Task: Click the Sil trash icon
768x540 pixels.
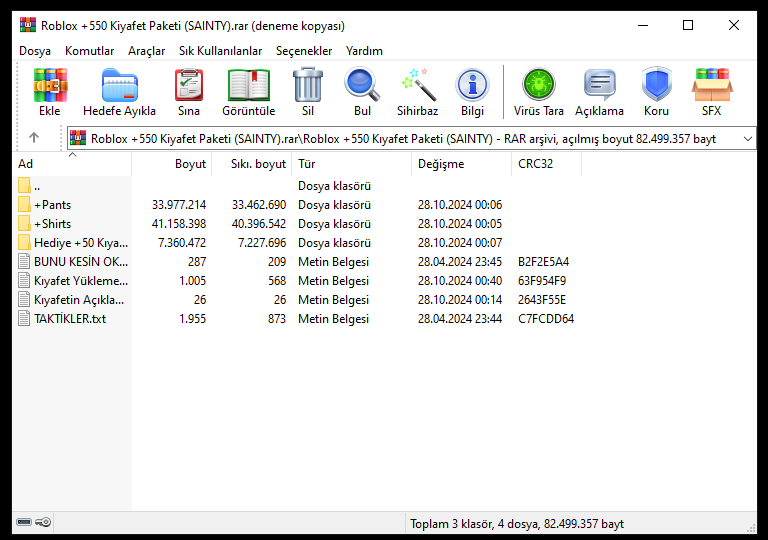Action: (x=308, y=86)
